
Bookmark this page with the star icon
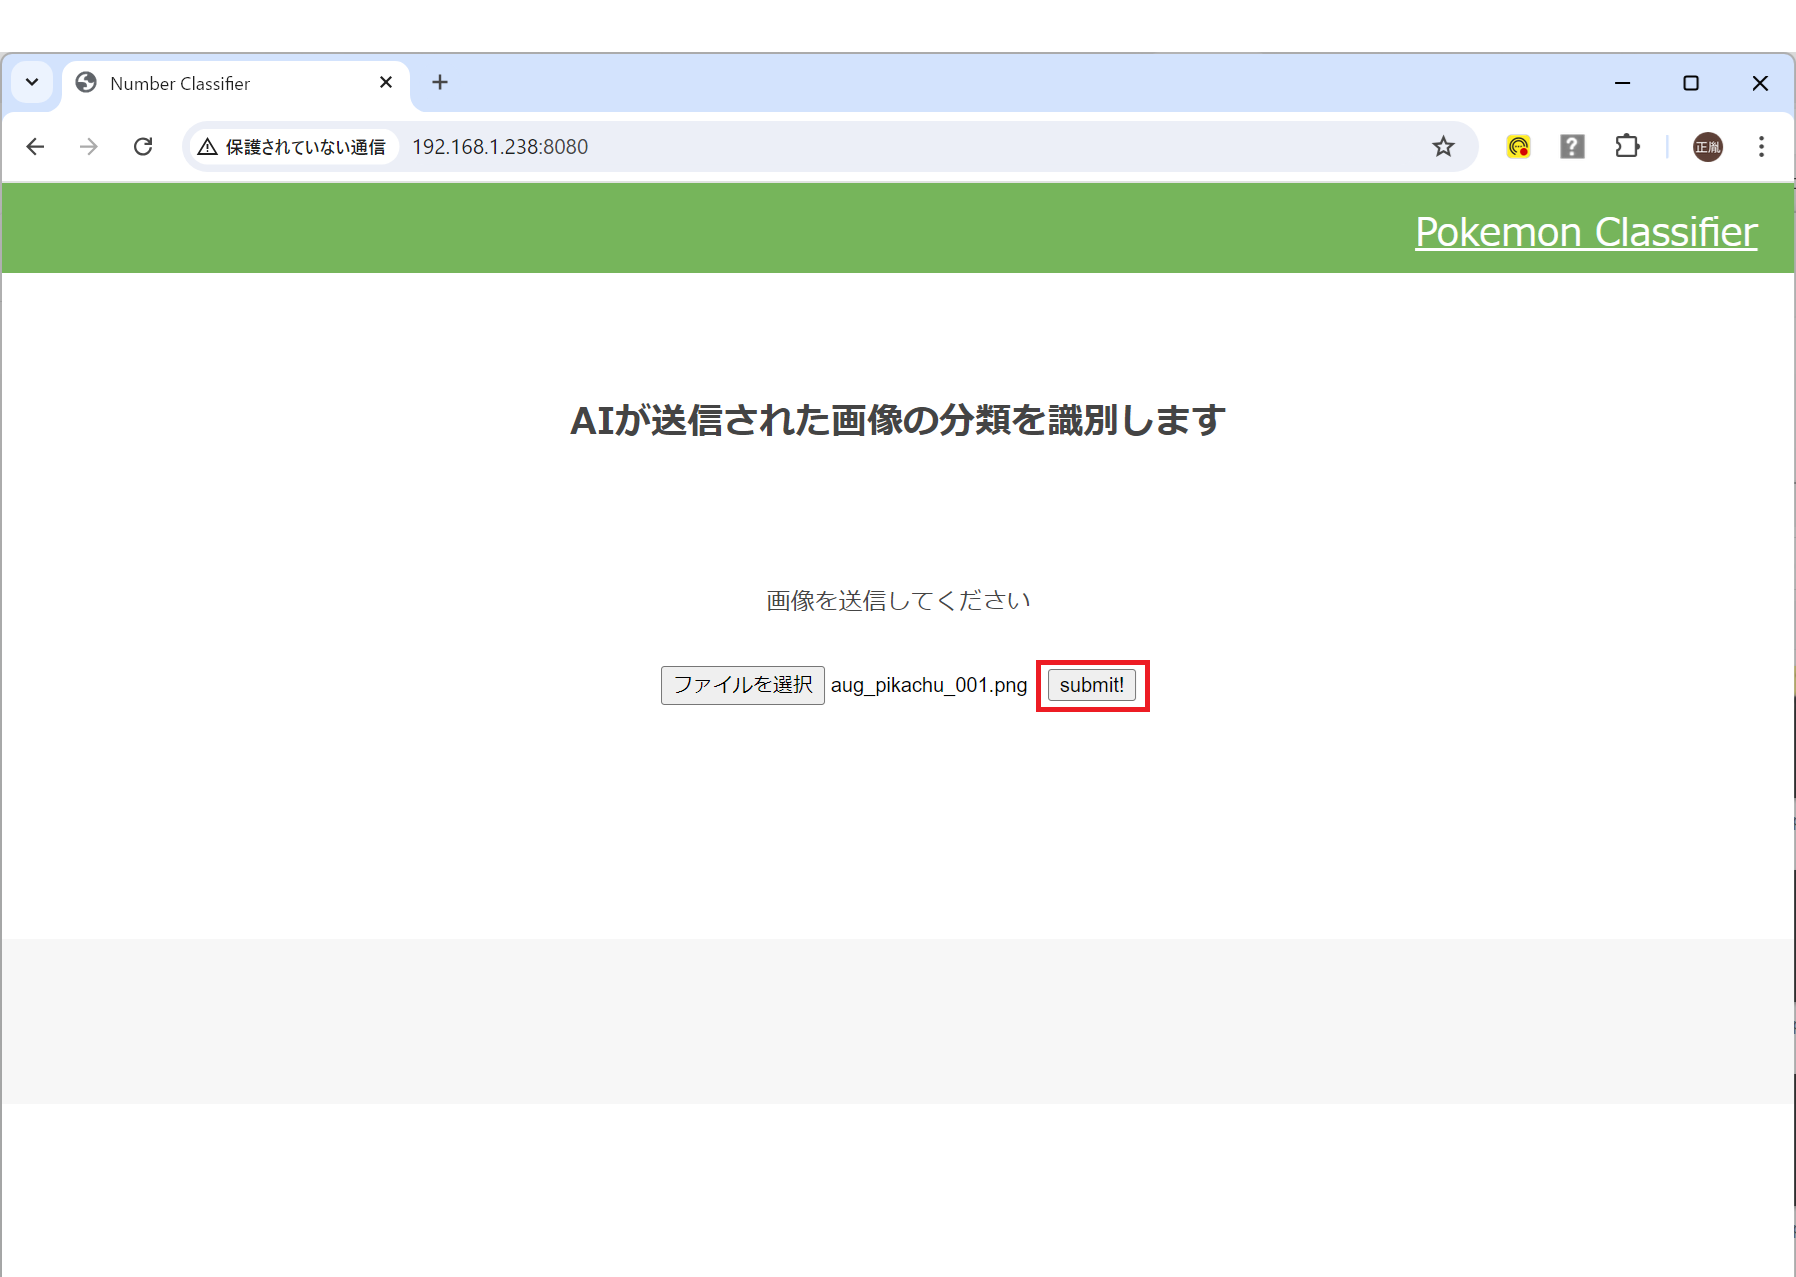(1443, 147)
